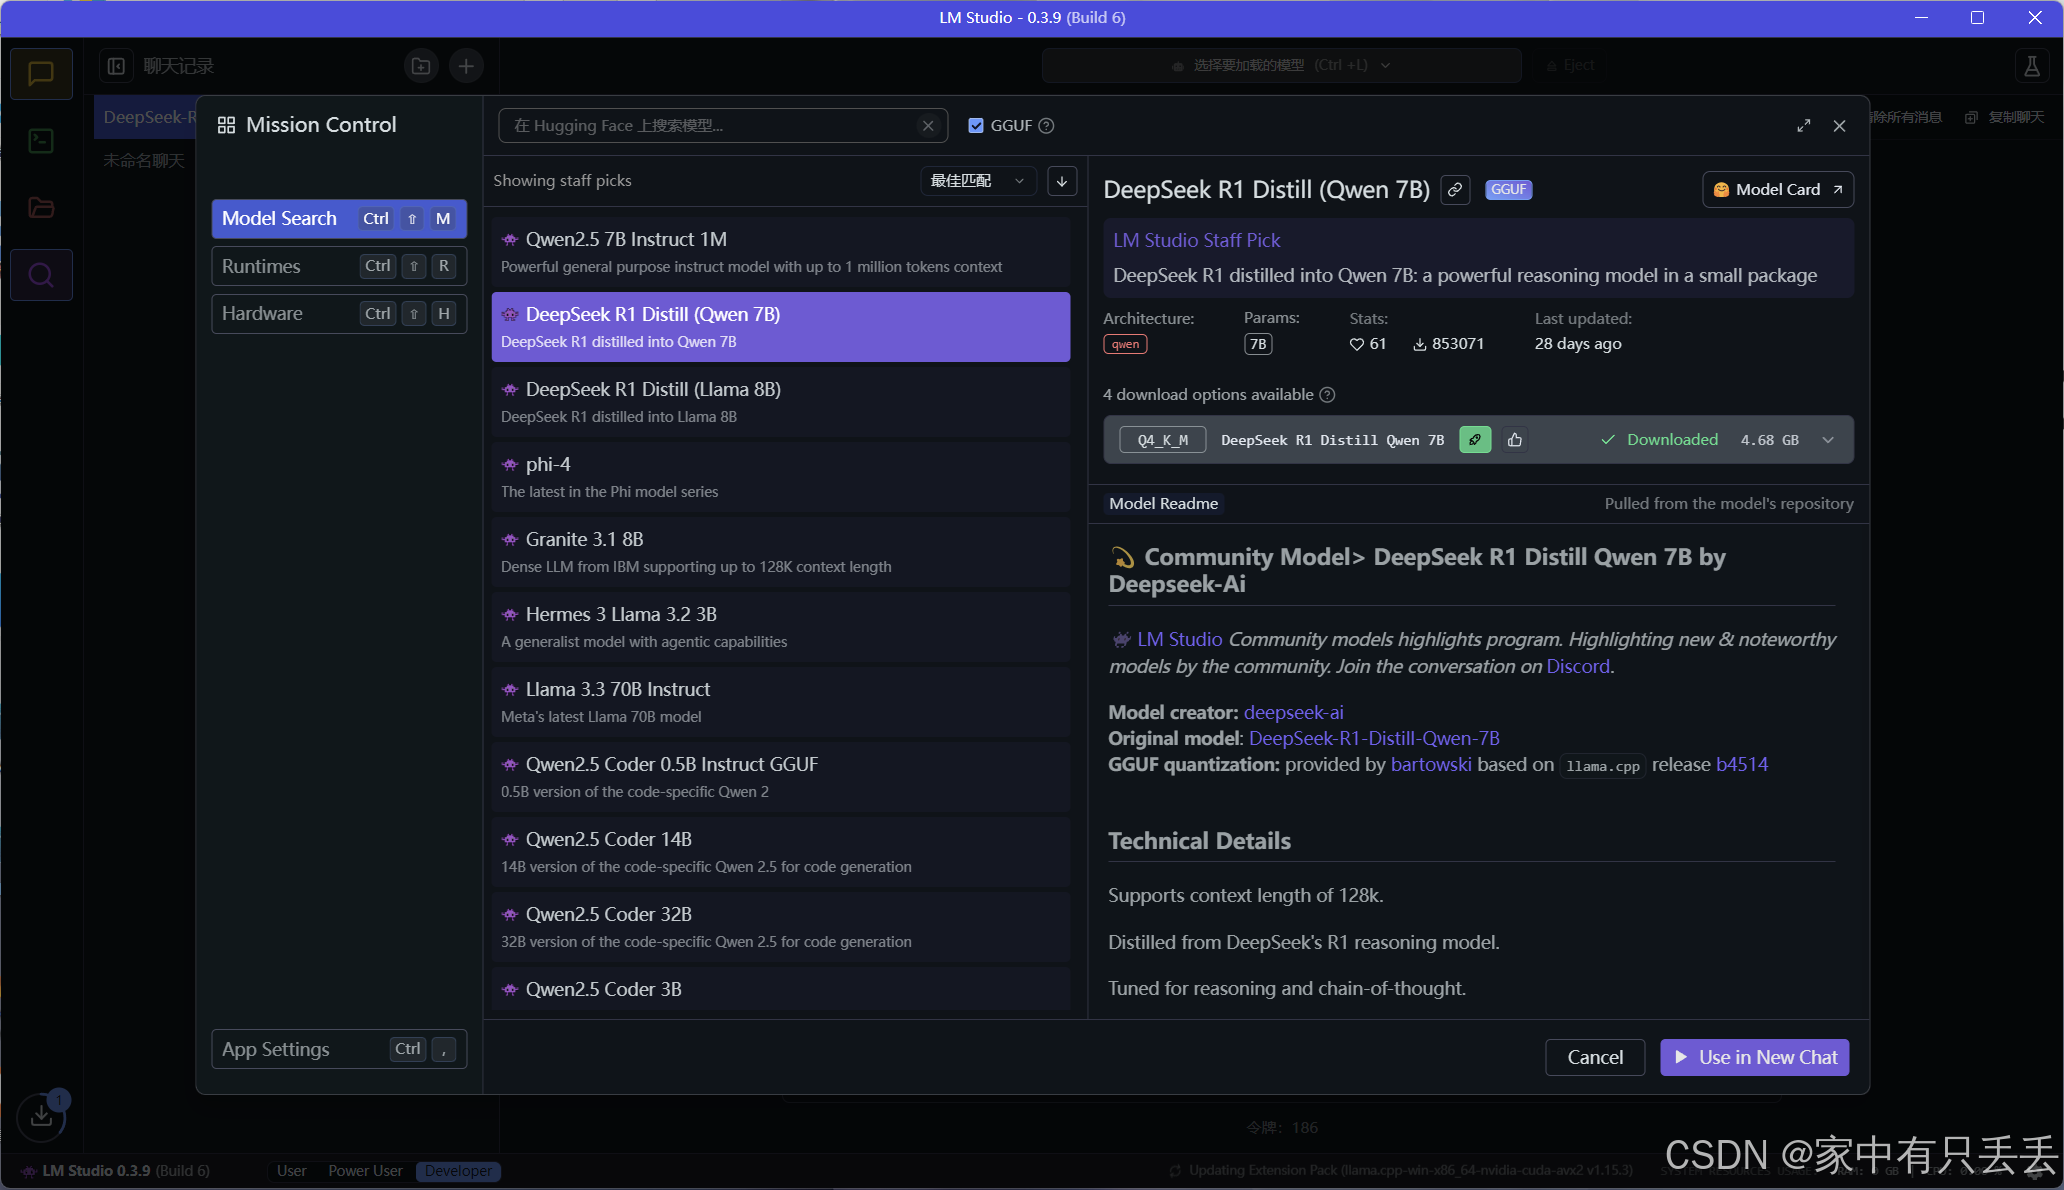Click the sort direction arrow button
The height and width of the screenshot is (1190, 2064).
[x=1062, y=181]
